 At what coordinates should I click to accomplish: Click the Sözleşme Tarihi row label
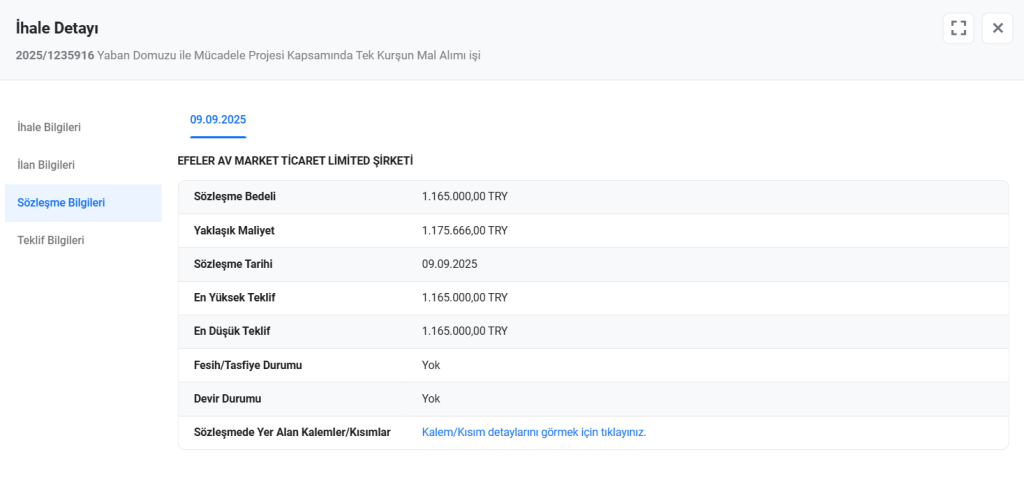click(x=233, y=264)
